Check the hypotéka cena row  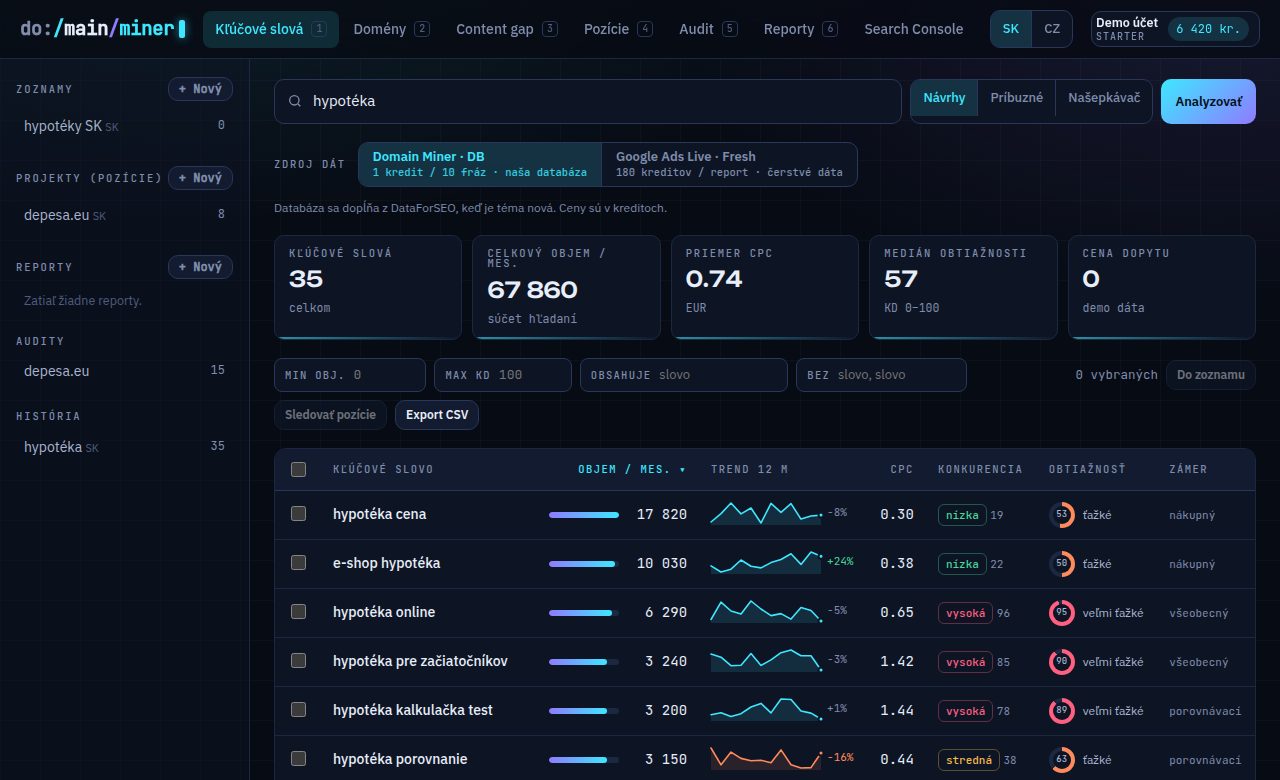click(x=298, y=514)
